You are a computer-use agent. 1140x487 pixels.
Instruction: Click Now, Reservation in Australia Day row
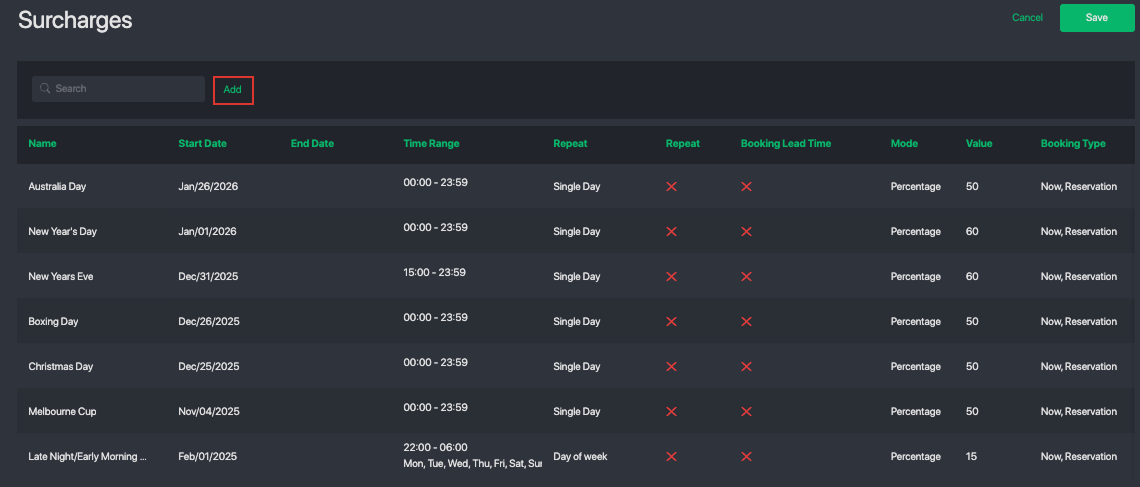point(1079,187)
